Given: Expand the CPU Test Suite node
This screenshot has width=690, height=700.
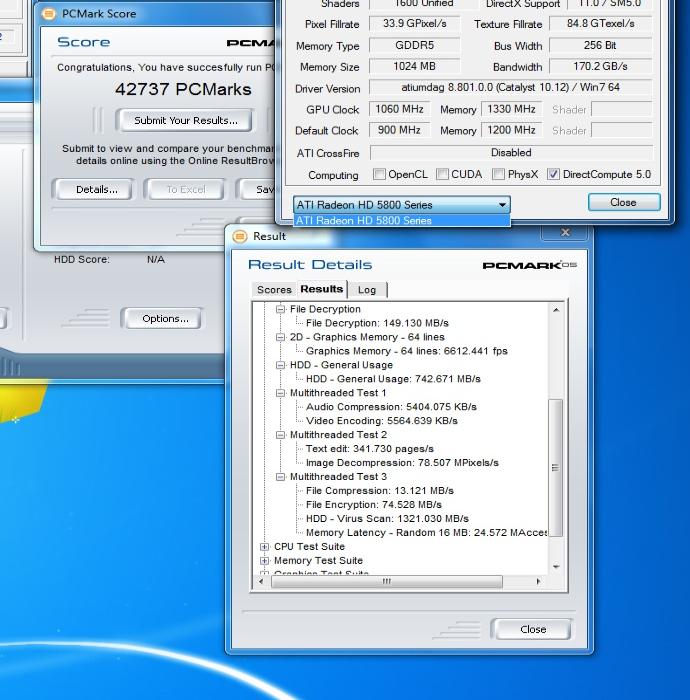Looking at the screenshot, I should (265, 546).
